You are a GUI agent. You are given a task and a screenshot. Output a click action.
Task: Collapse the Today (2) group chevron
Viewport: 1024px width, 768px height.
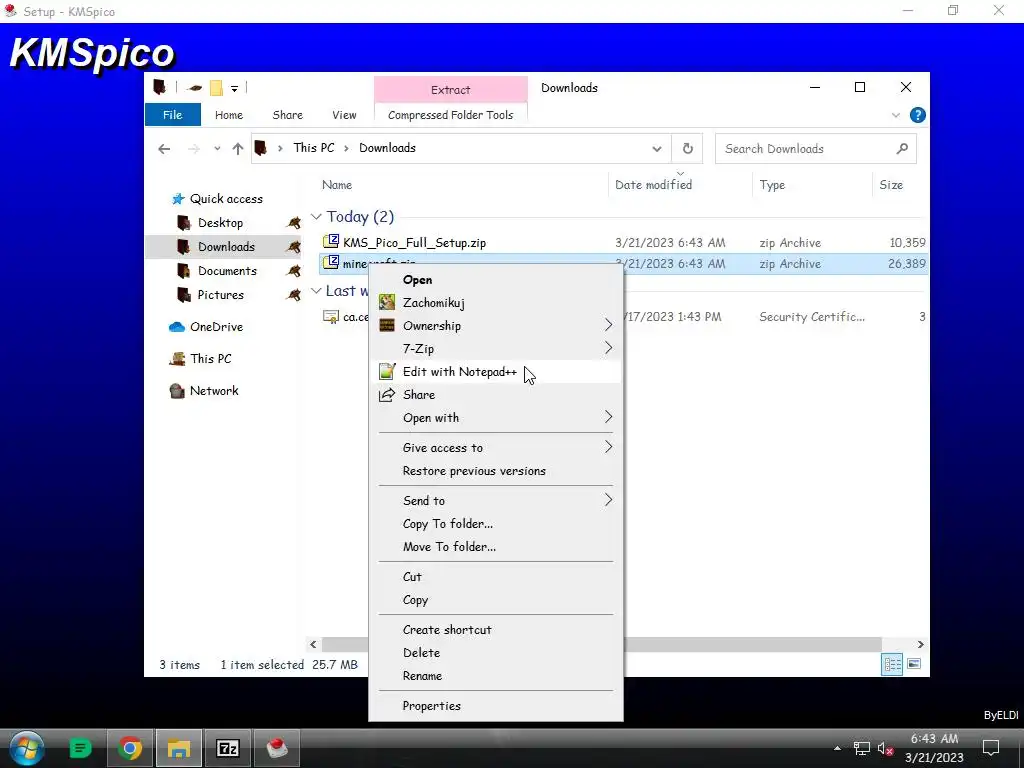[316, 216]
